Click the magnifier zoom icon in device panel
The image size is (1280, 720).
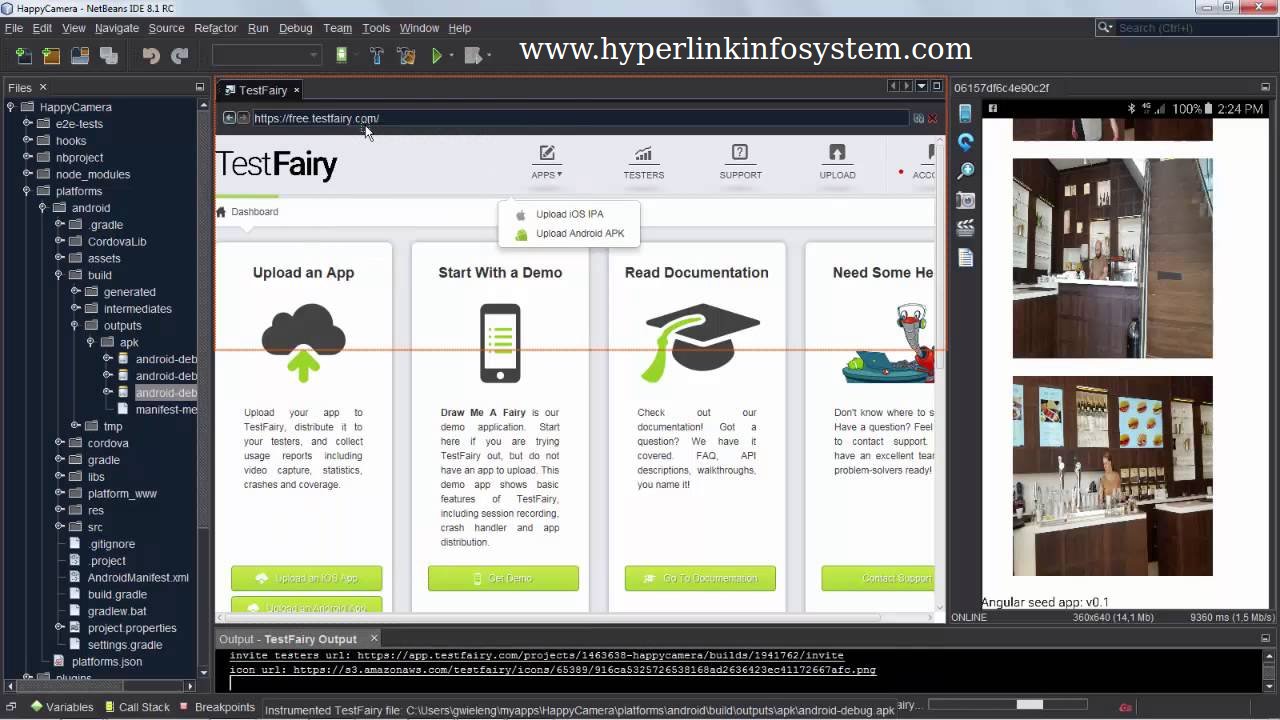coord(965,171)
